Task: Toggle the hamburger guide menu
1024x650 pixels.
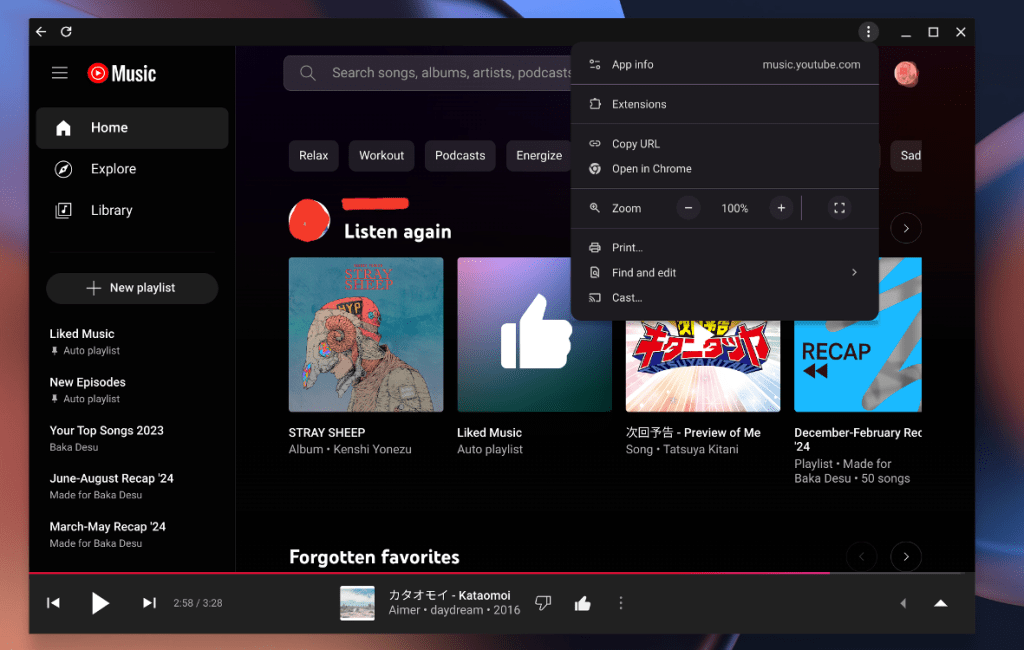Action: click(x=59, y=73)
